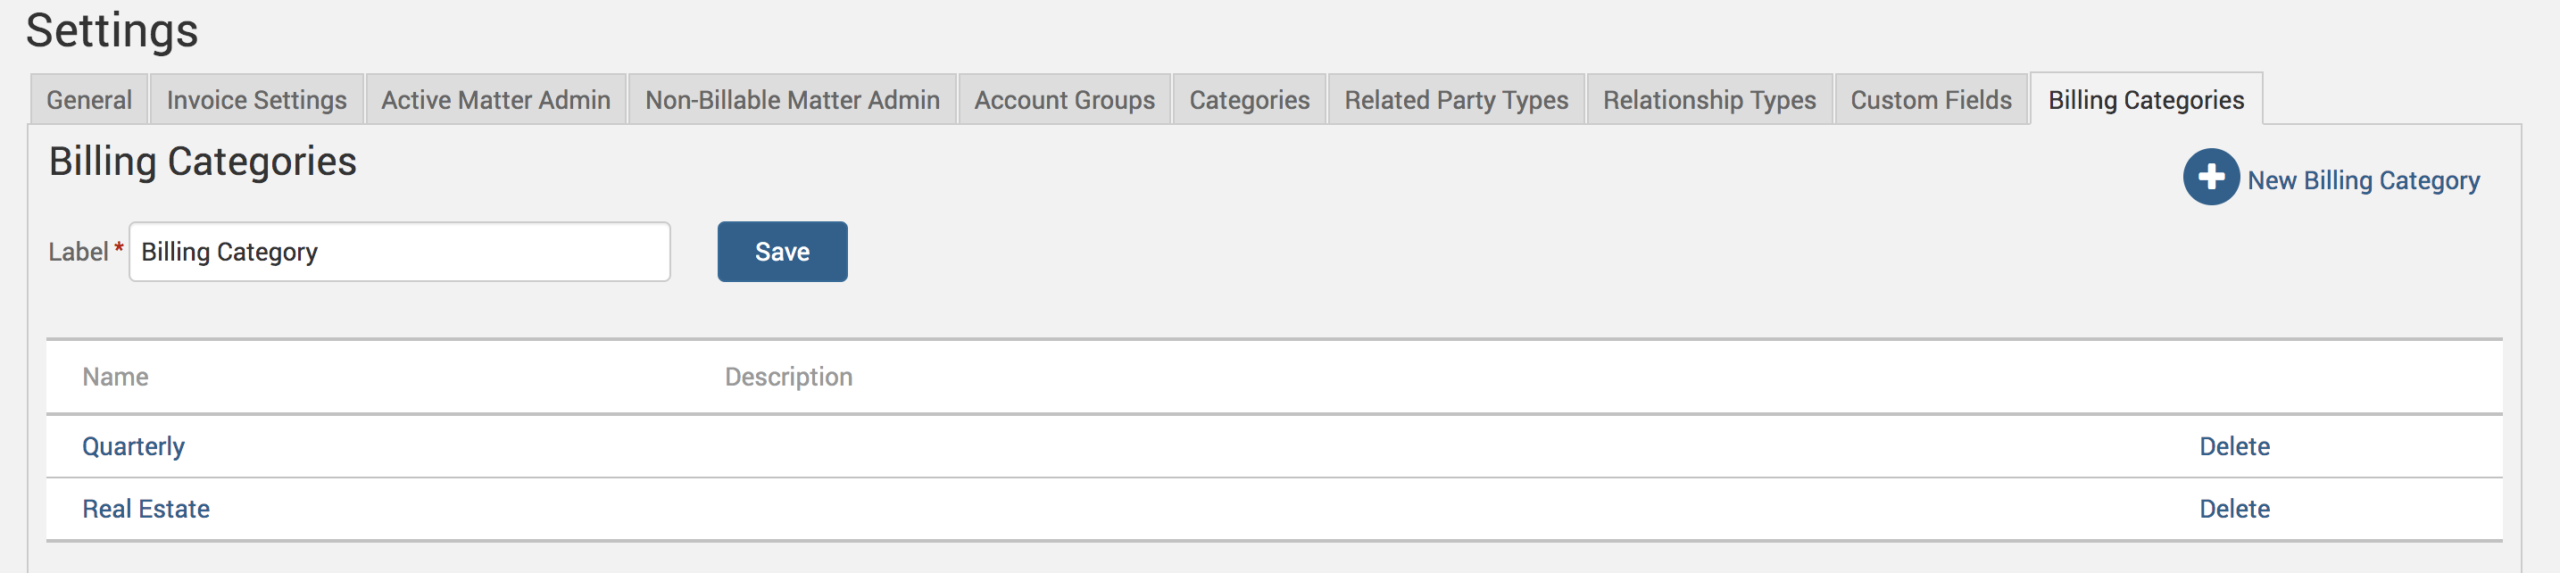Click the Name column header
Screen dimensions: 2560x573
[x=115, y=377]
